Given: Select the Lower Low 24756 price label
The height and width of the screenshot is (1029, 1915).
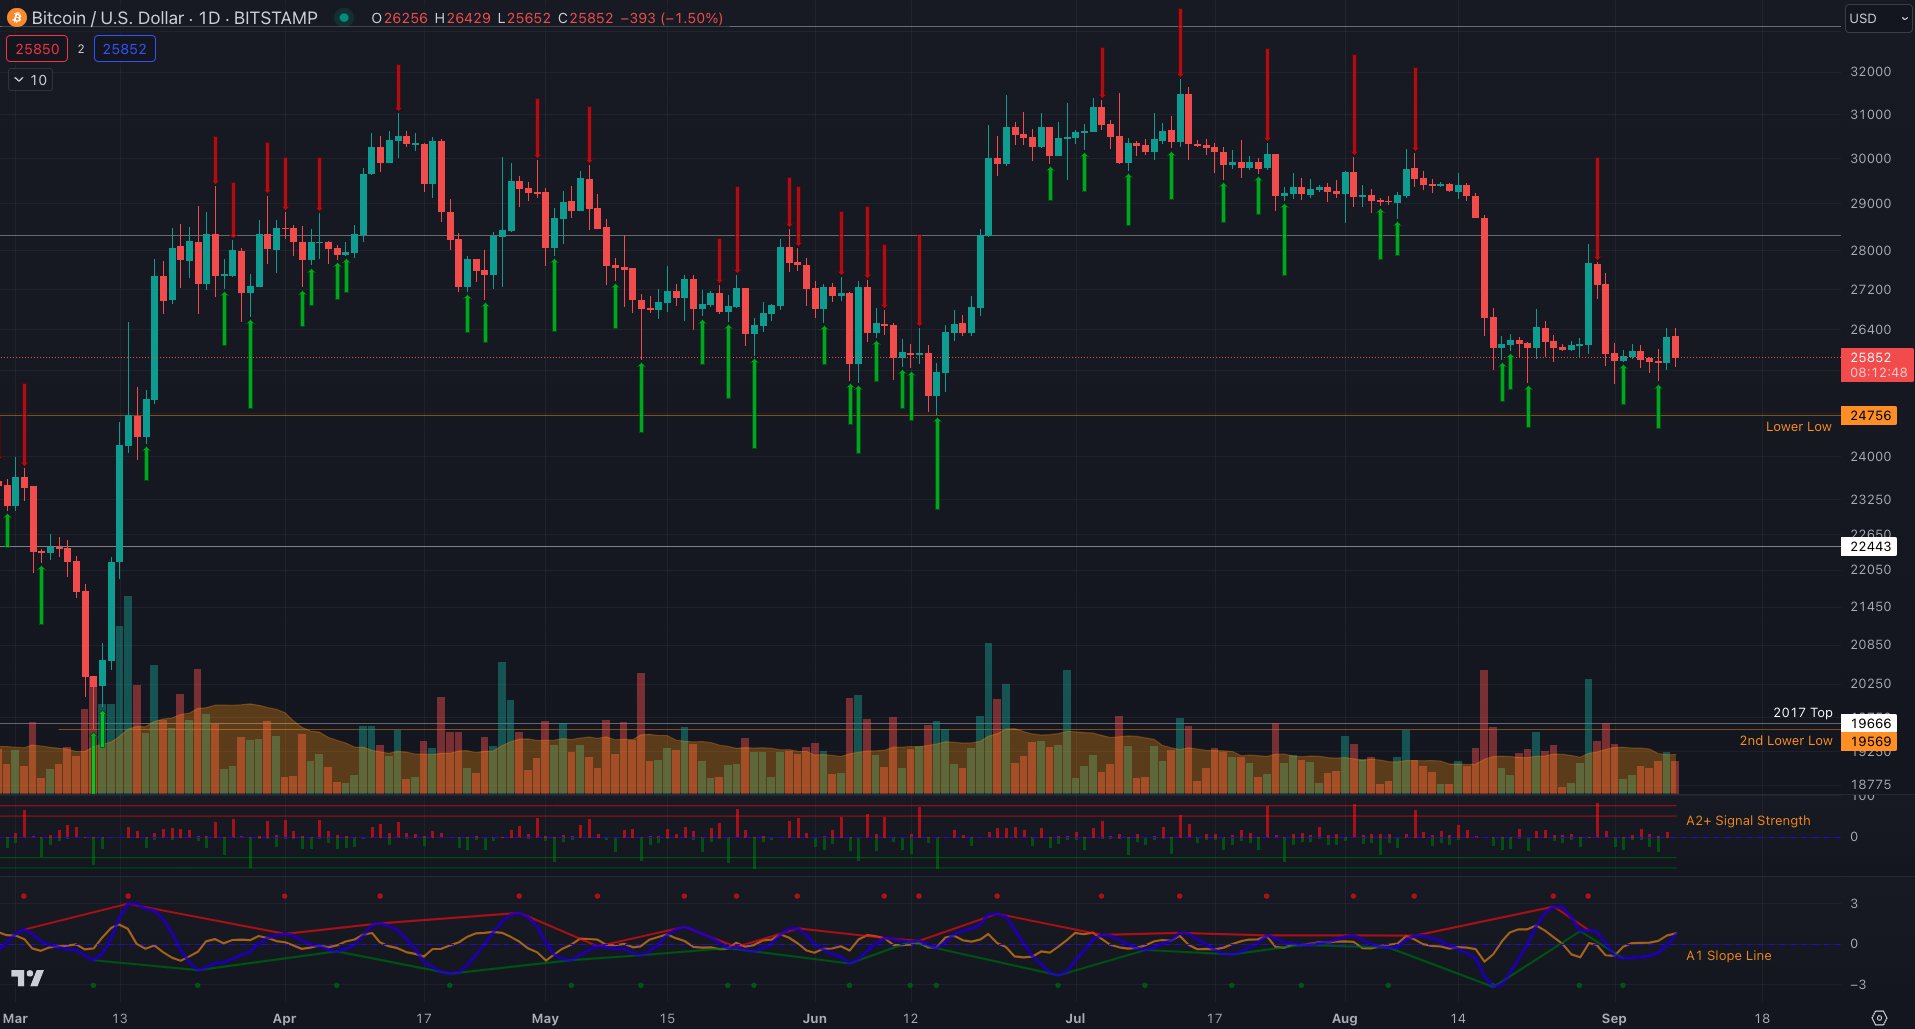Looking at the screenshot, I should (1870, 415).
